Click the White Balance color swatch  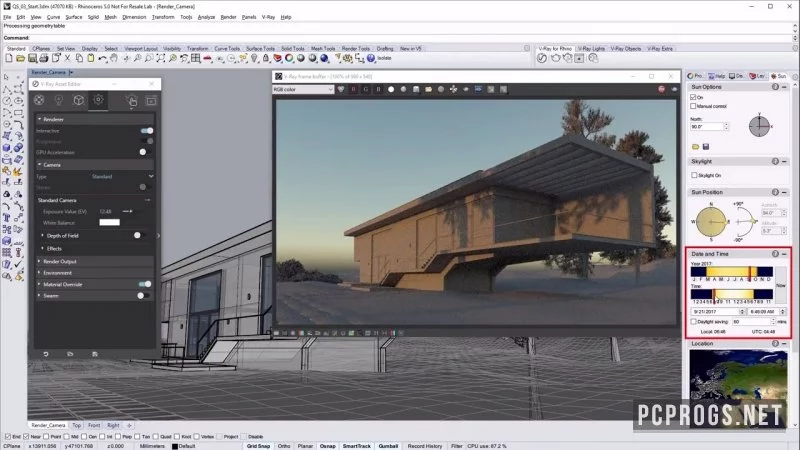click(x=109, y=222)
